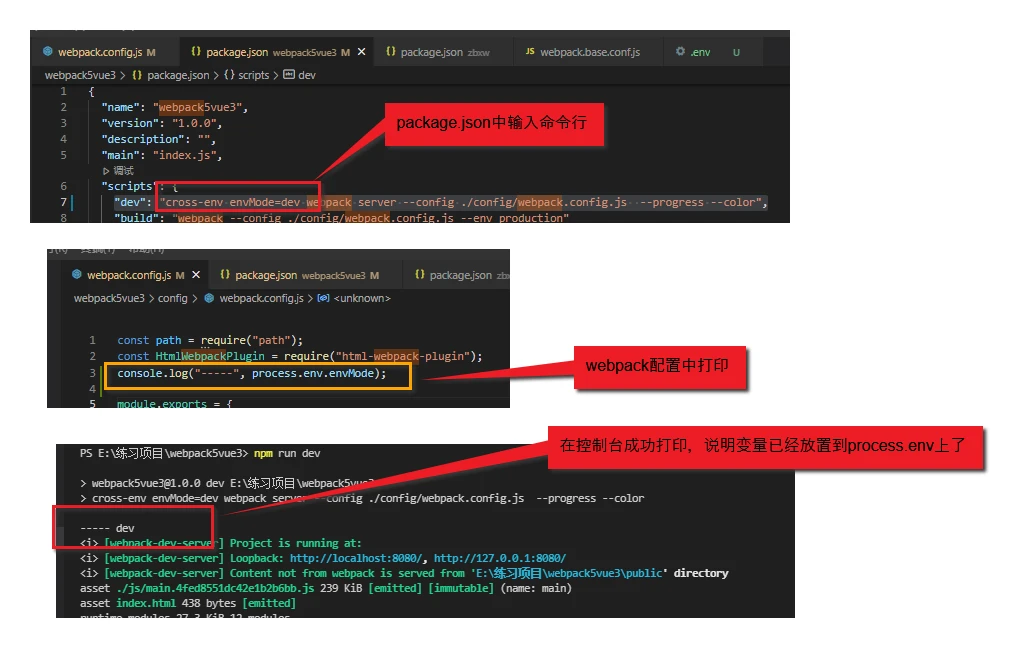
Task: Click the string symbol icon before dev breadcrumb
Action: point(289,74)
